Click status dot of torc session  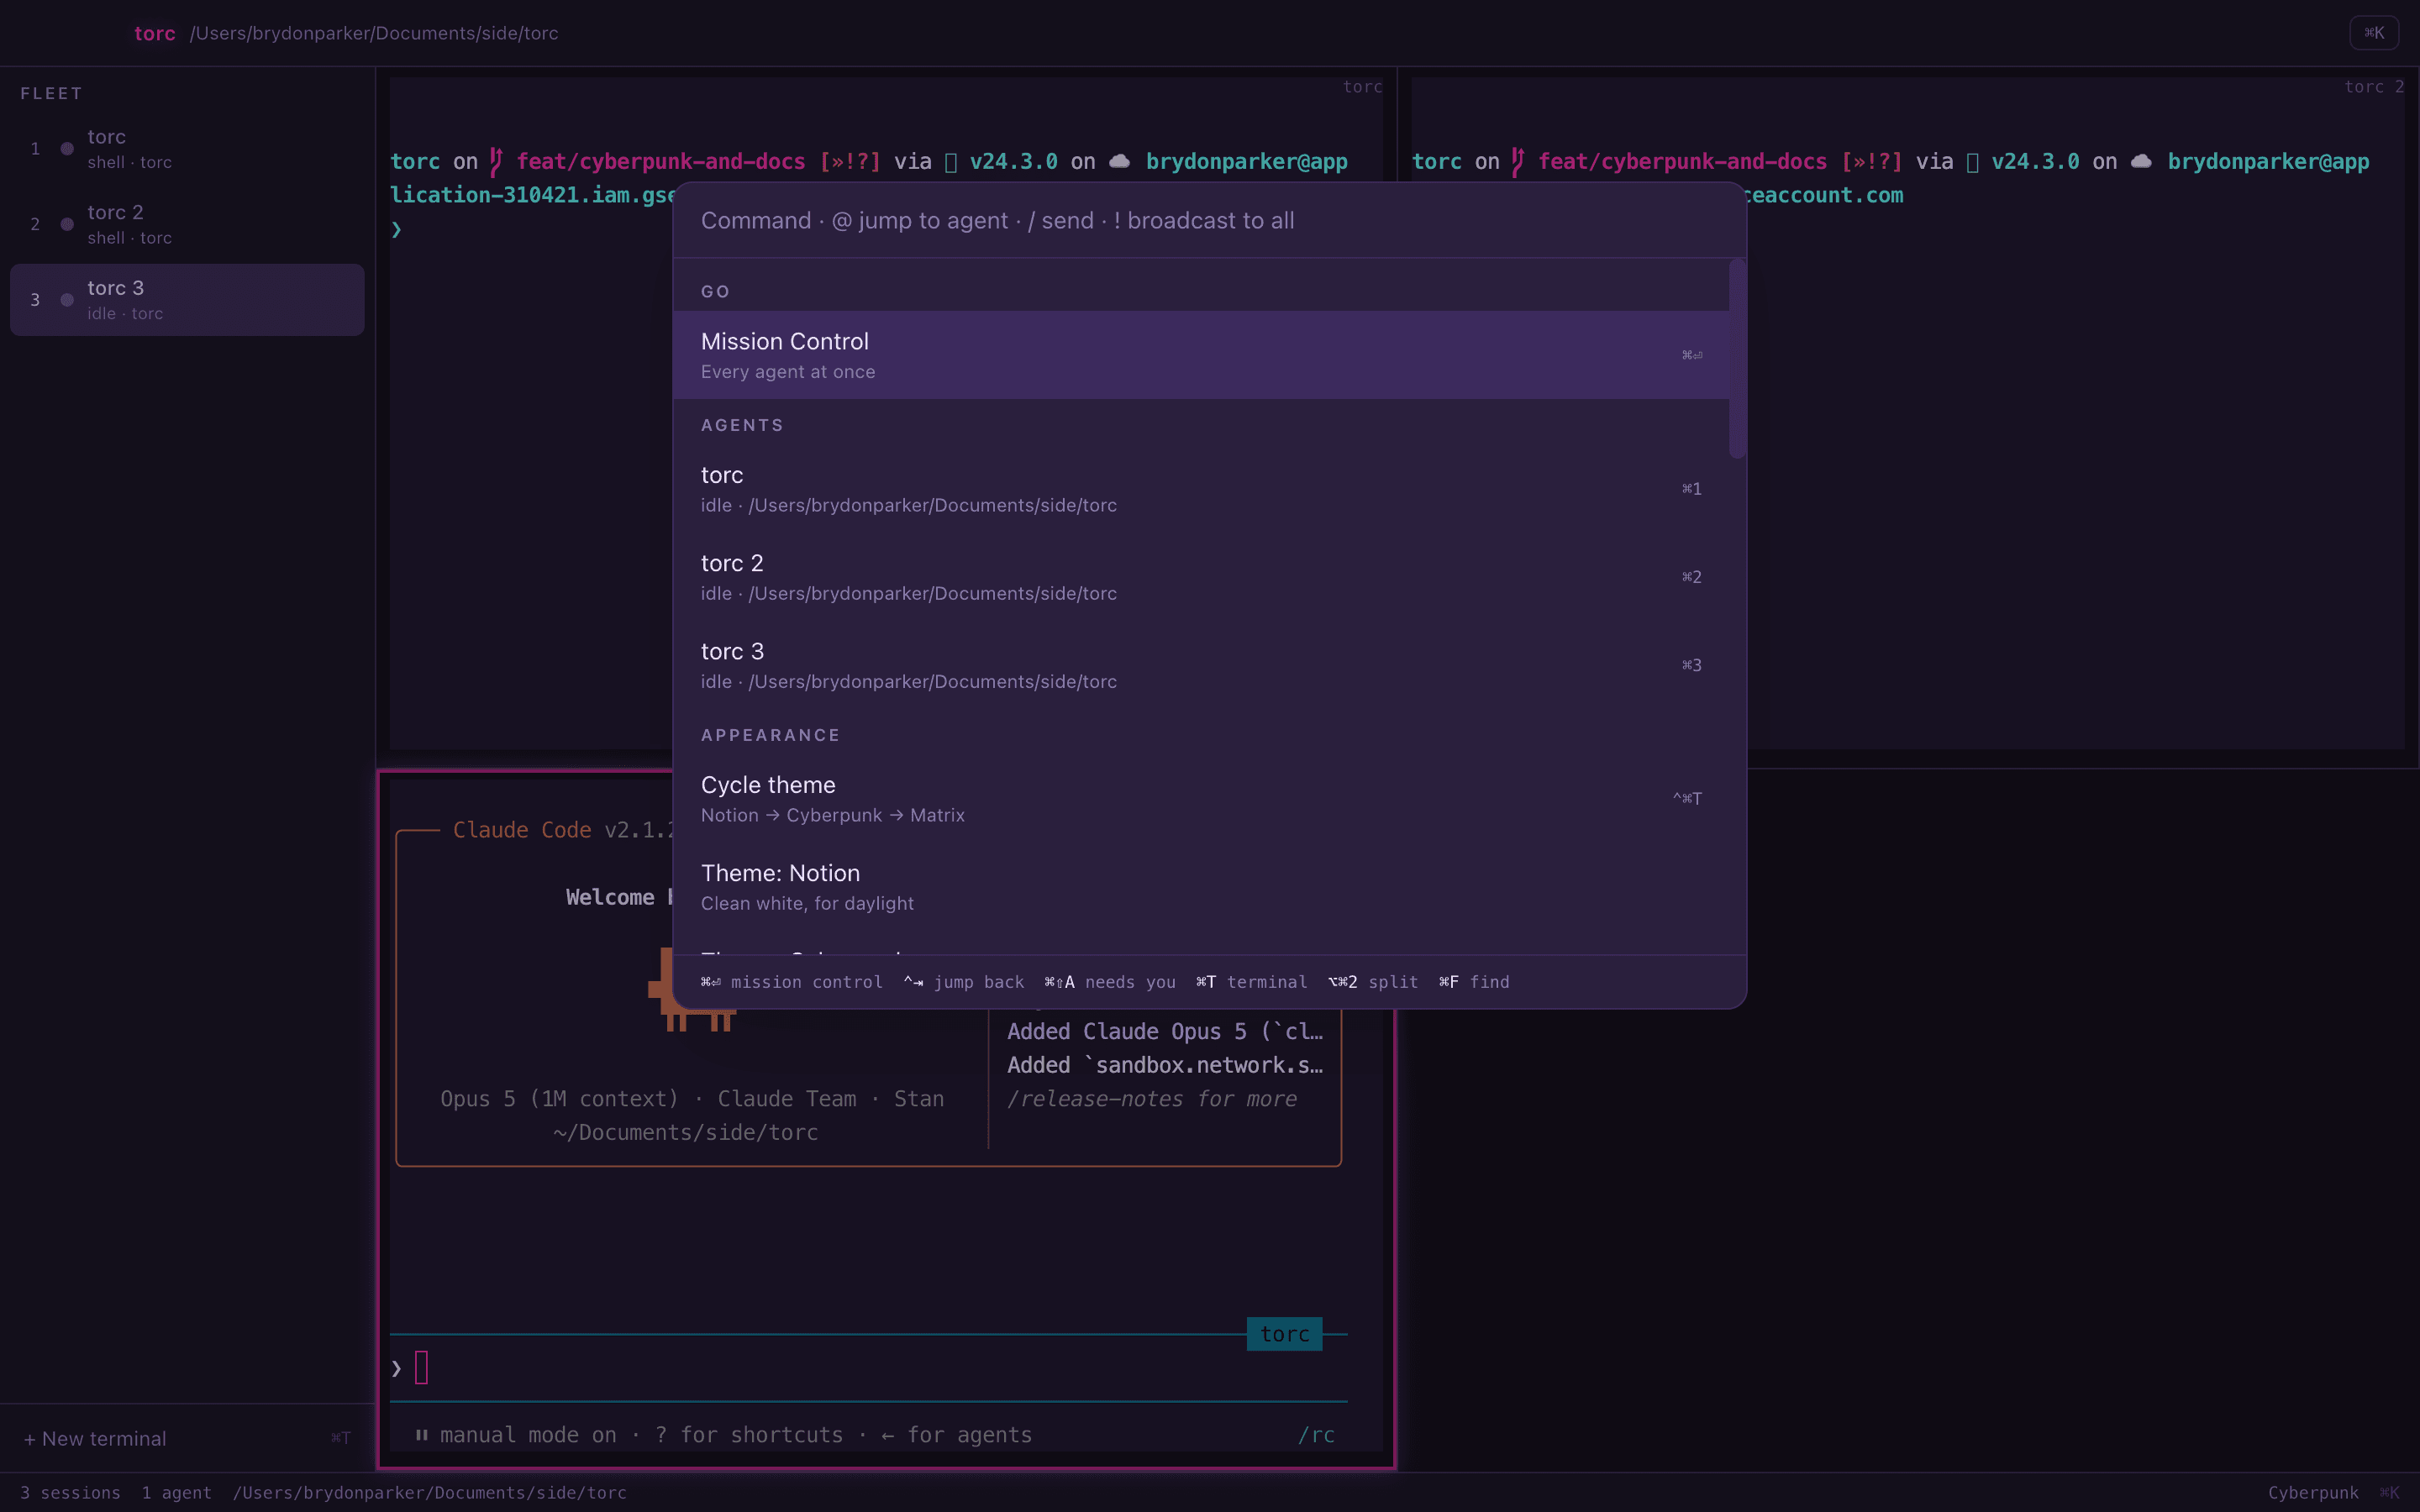67,149
